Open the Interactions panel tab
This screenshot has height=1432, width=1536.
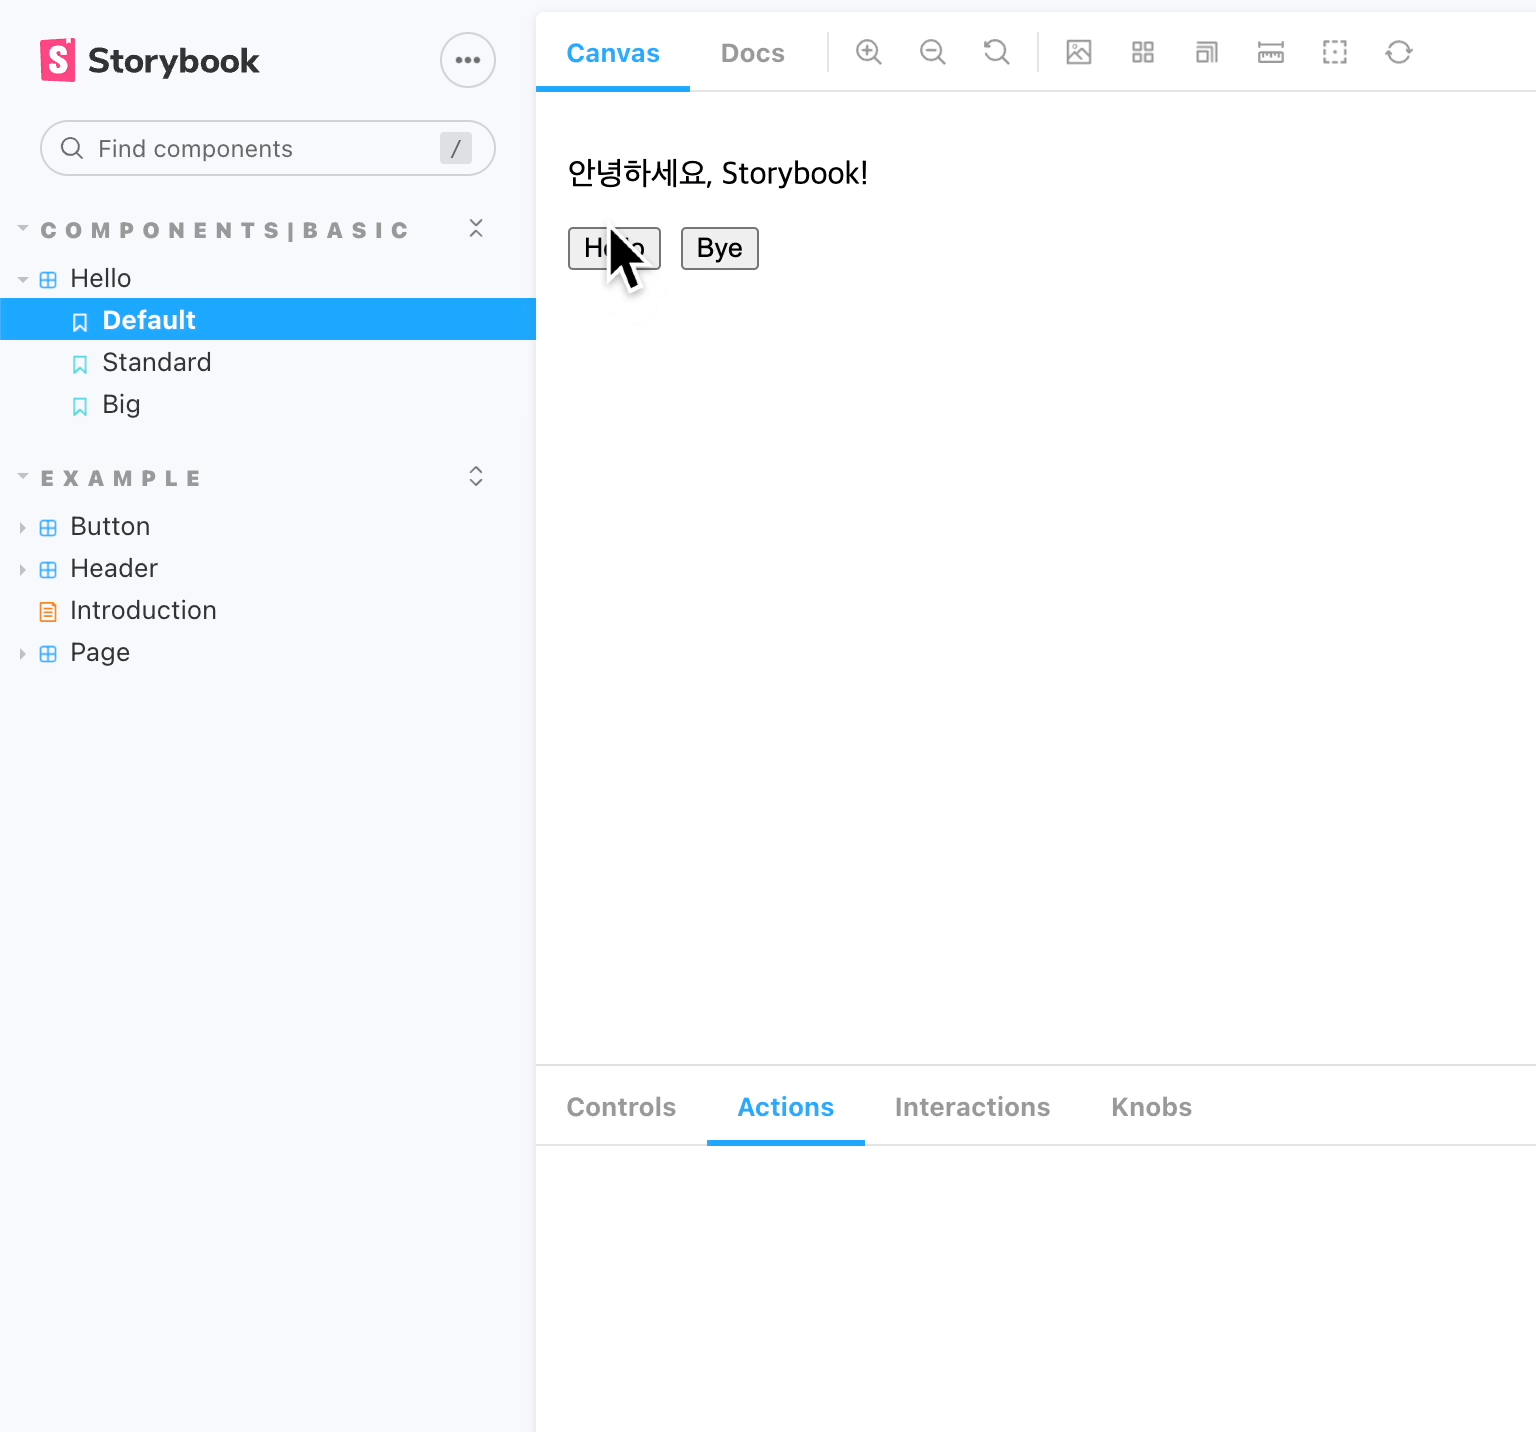972,1107
